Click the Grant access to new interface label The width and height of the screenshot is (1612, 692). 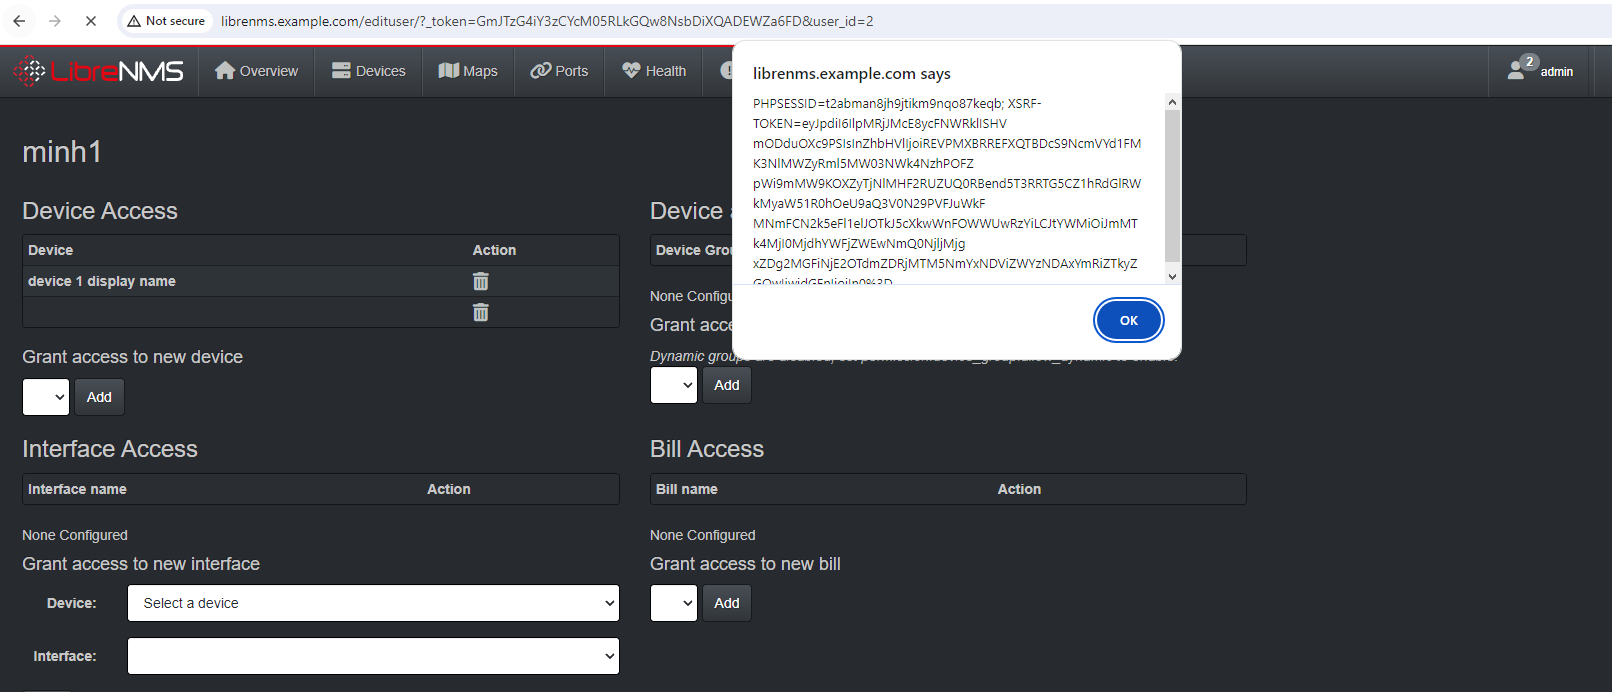141,564
